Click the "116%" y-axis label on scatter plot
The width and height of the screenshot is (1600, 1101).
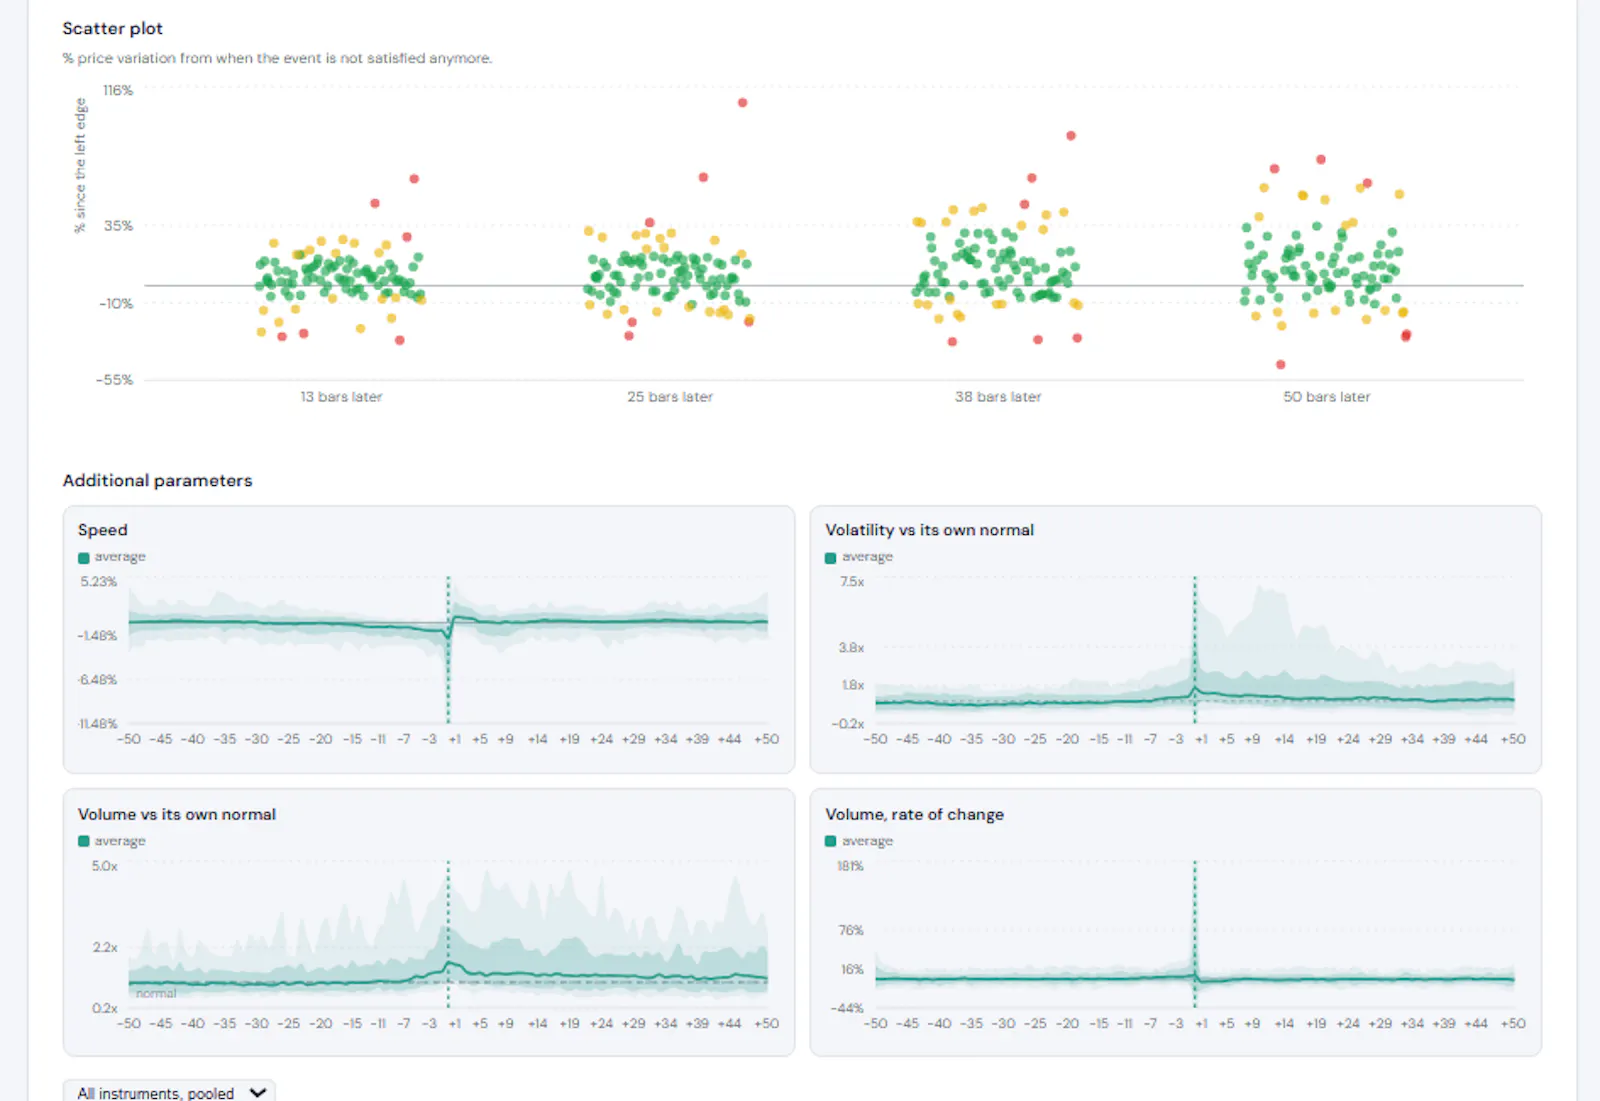(118, 90)
